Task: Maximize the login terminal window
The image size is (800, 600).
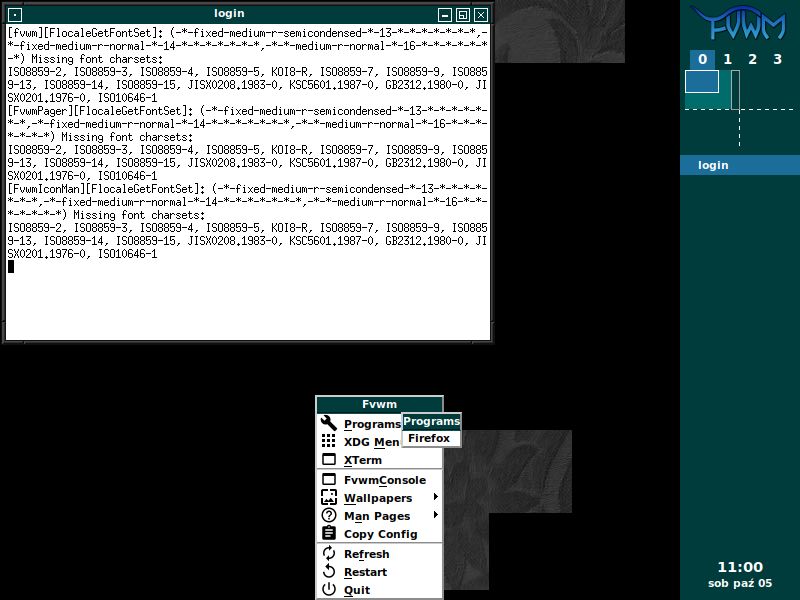Action: (463, 15)
